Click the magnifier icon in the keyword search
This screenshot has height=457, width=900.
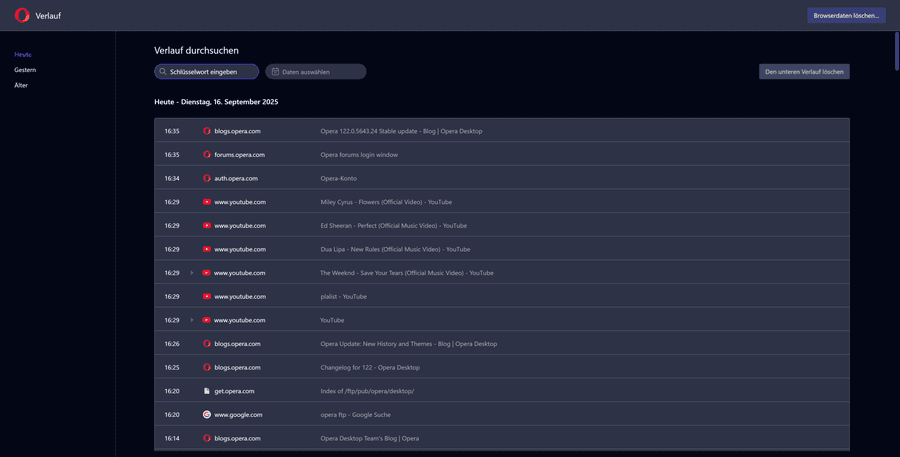coord(163,72)
